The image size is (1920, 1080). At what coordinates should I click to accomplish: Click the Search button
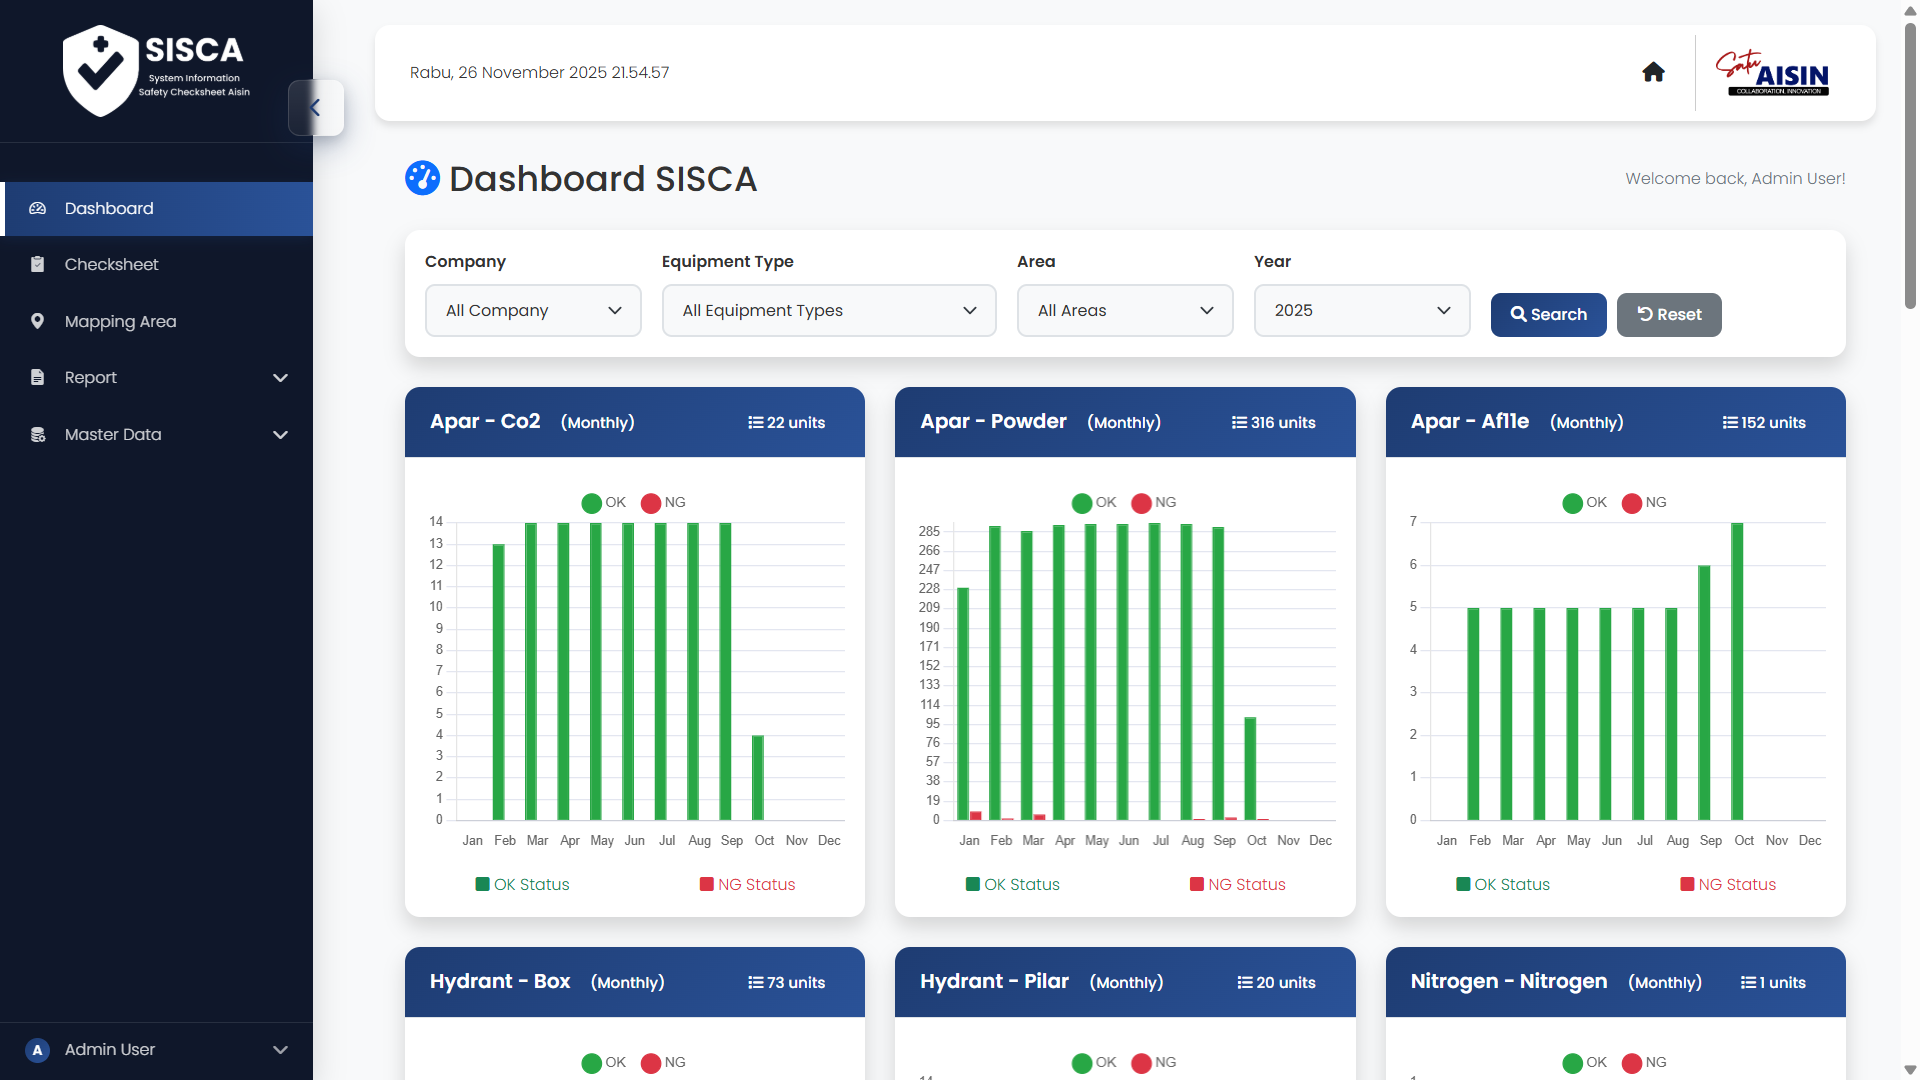click(x=1548, y=315)
